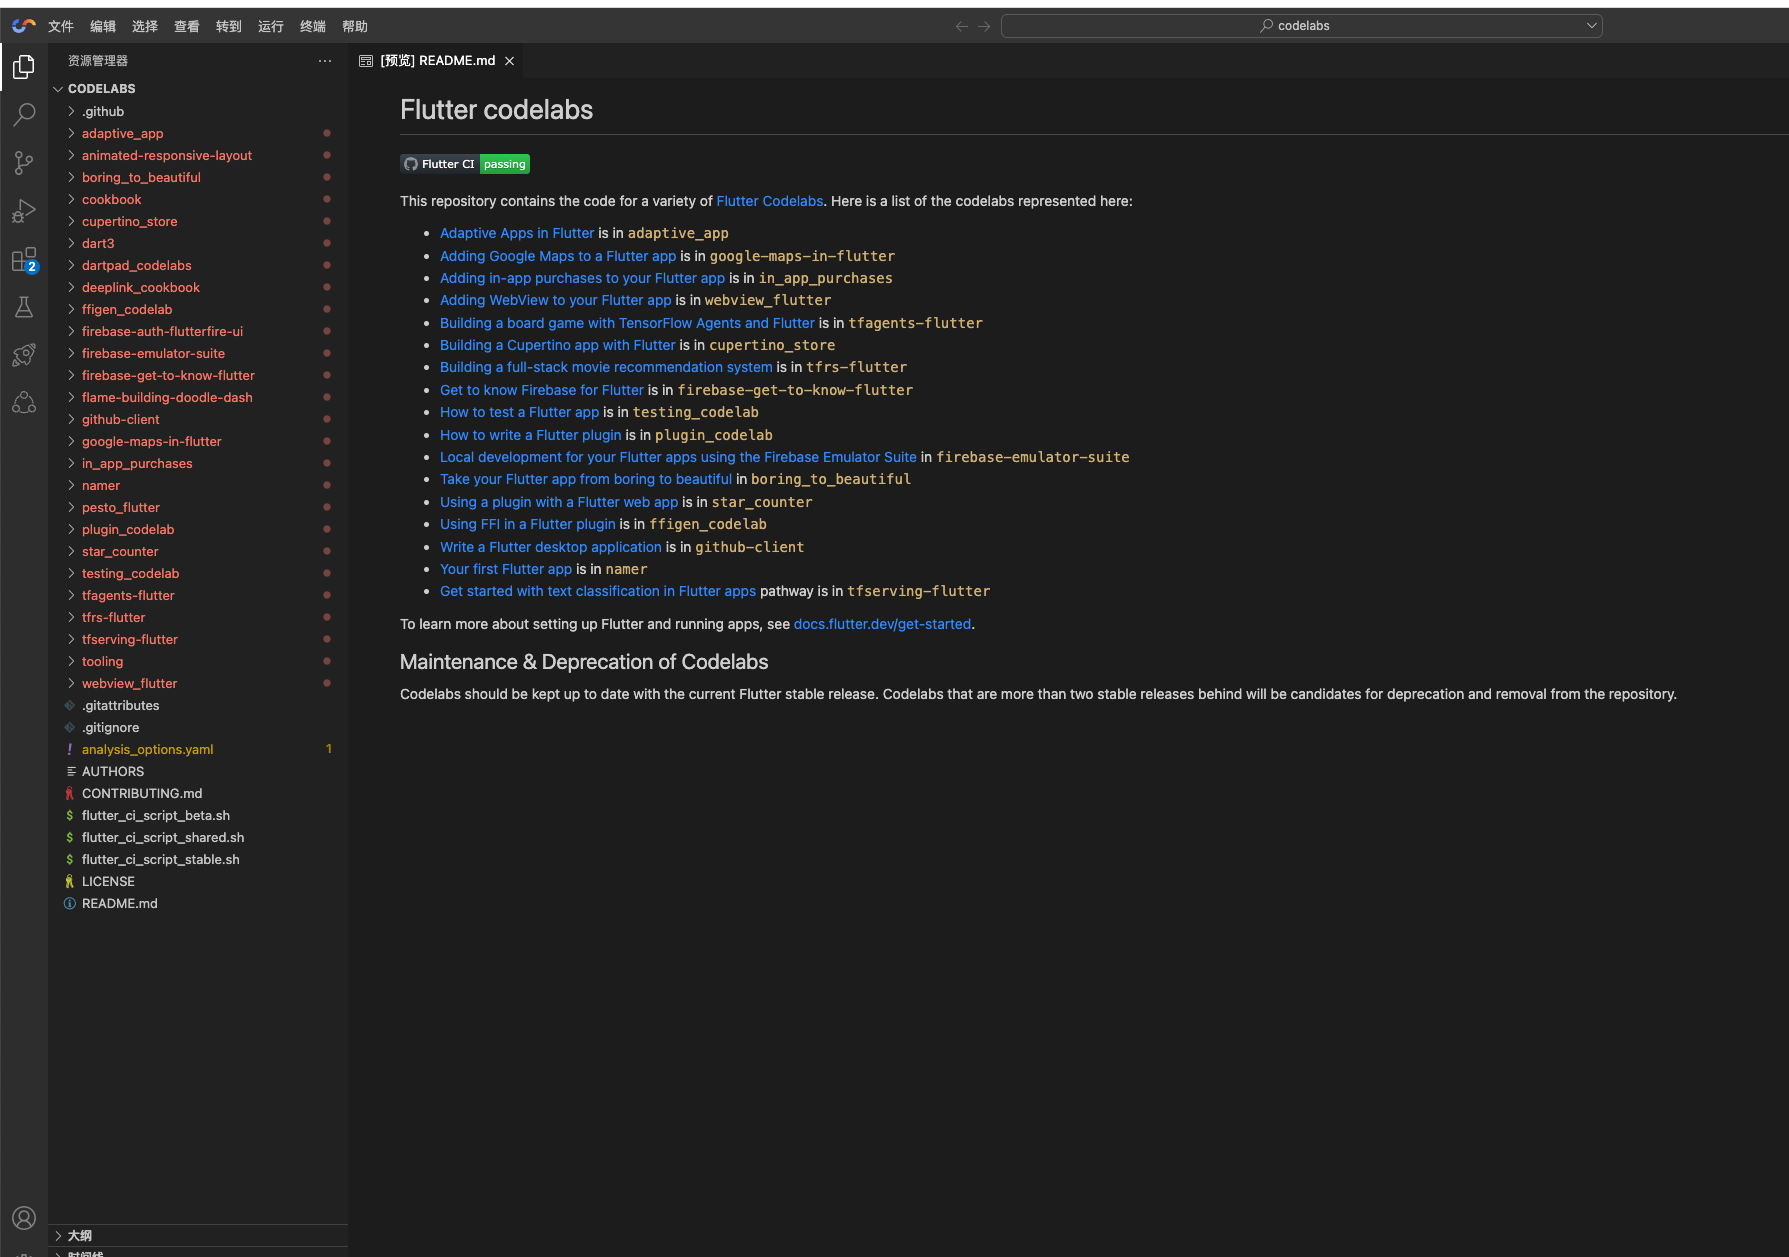Open the command center dropdown arrow
Screen dimensions: 1789x1257
tap(1591, 26)
